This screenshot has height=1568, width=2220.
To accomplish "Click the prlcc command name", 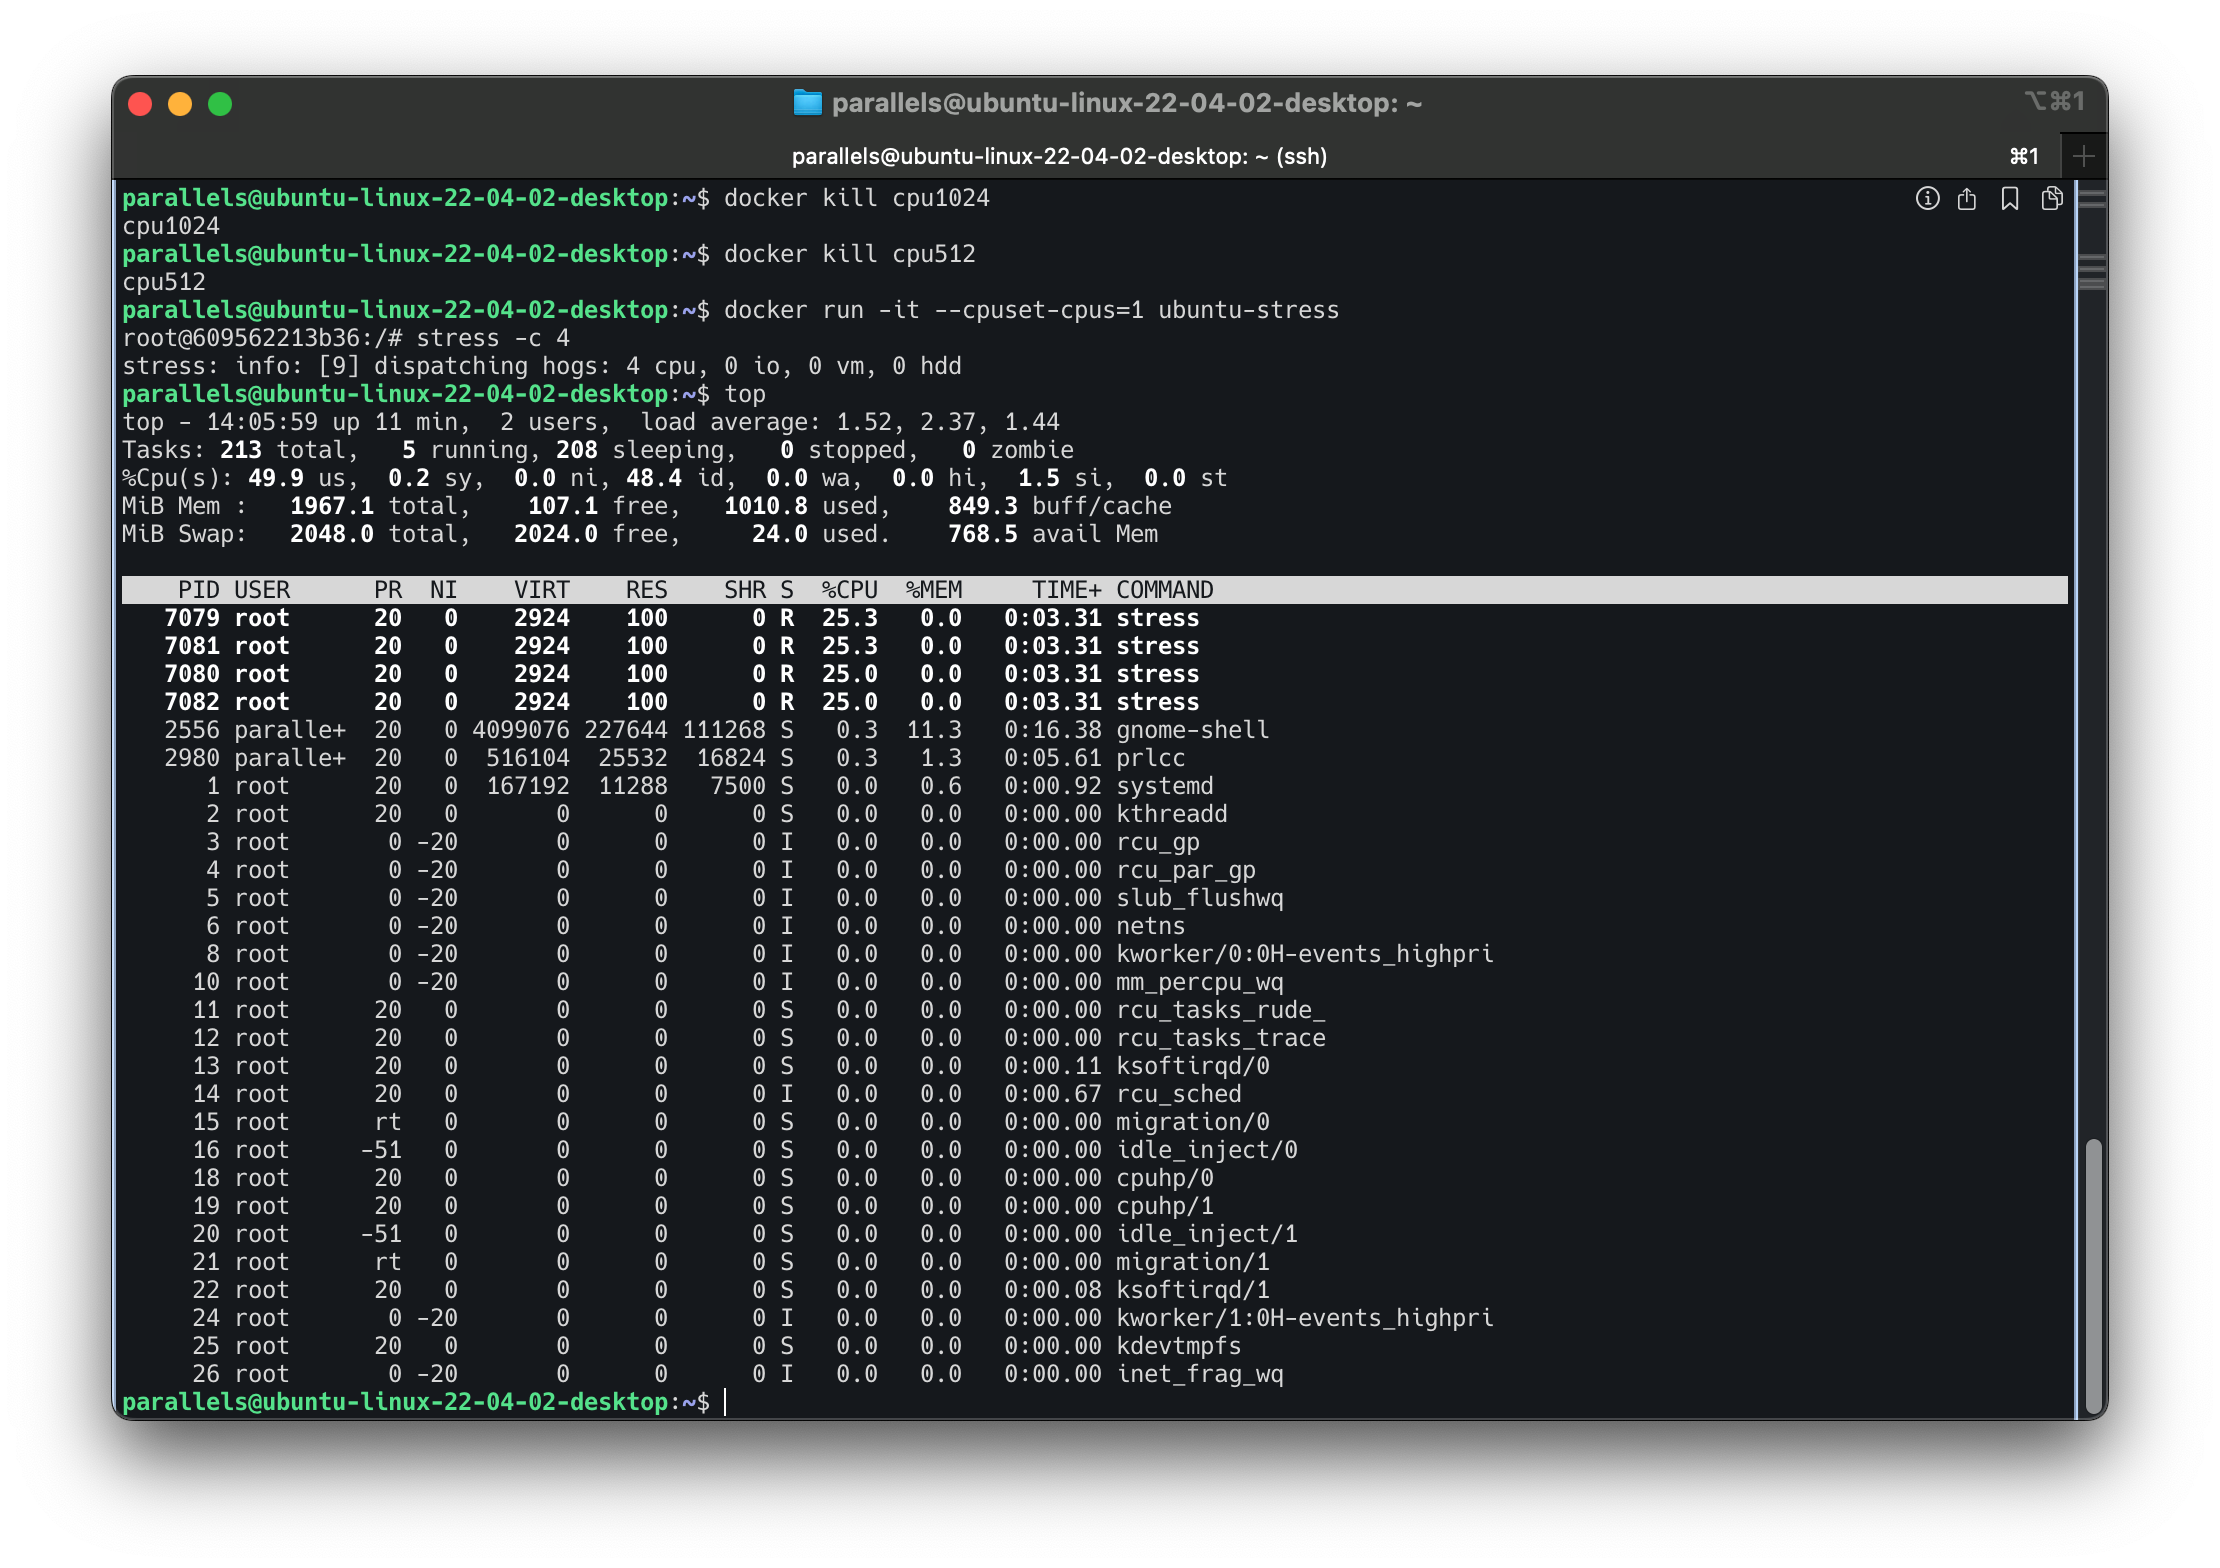I will 1151,758.
